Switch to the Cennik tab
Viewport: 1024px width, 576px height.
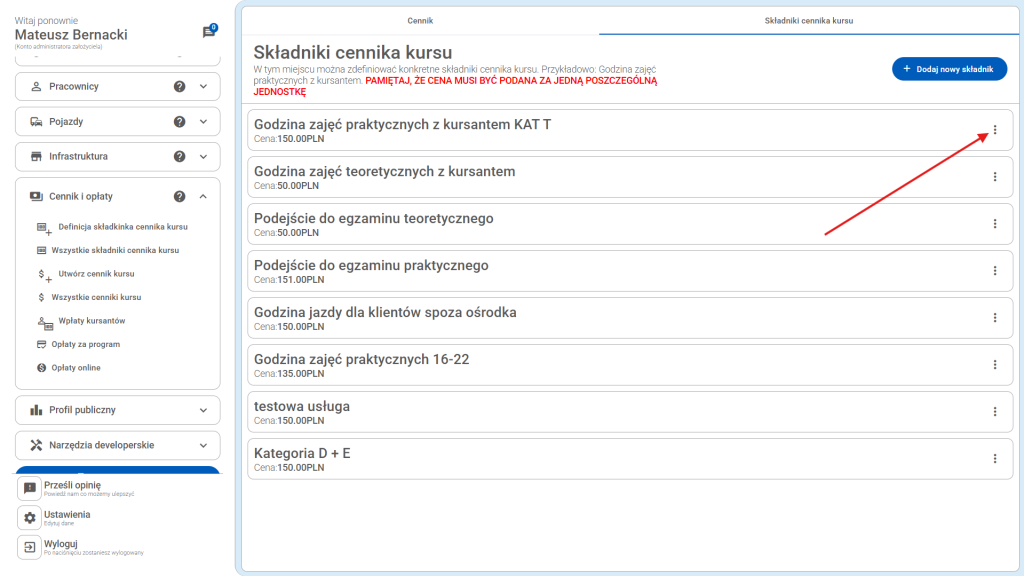[420, 20]
